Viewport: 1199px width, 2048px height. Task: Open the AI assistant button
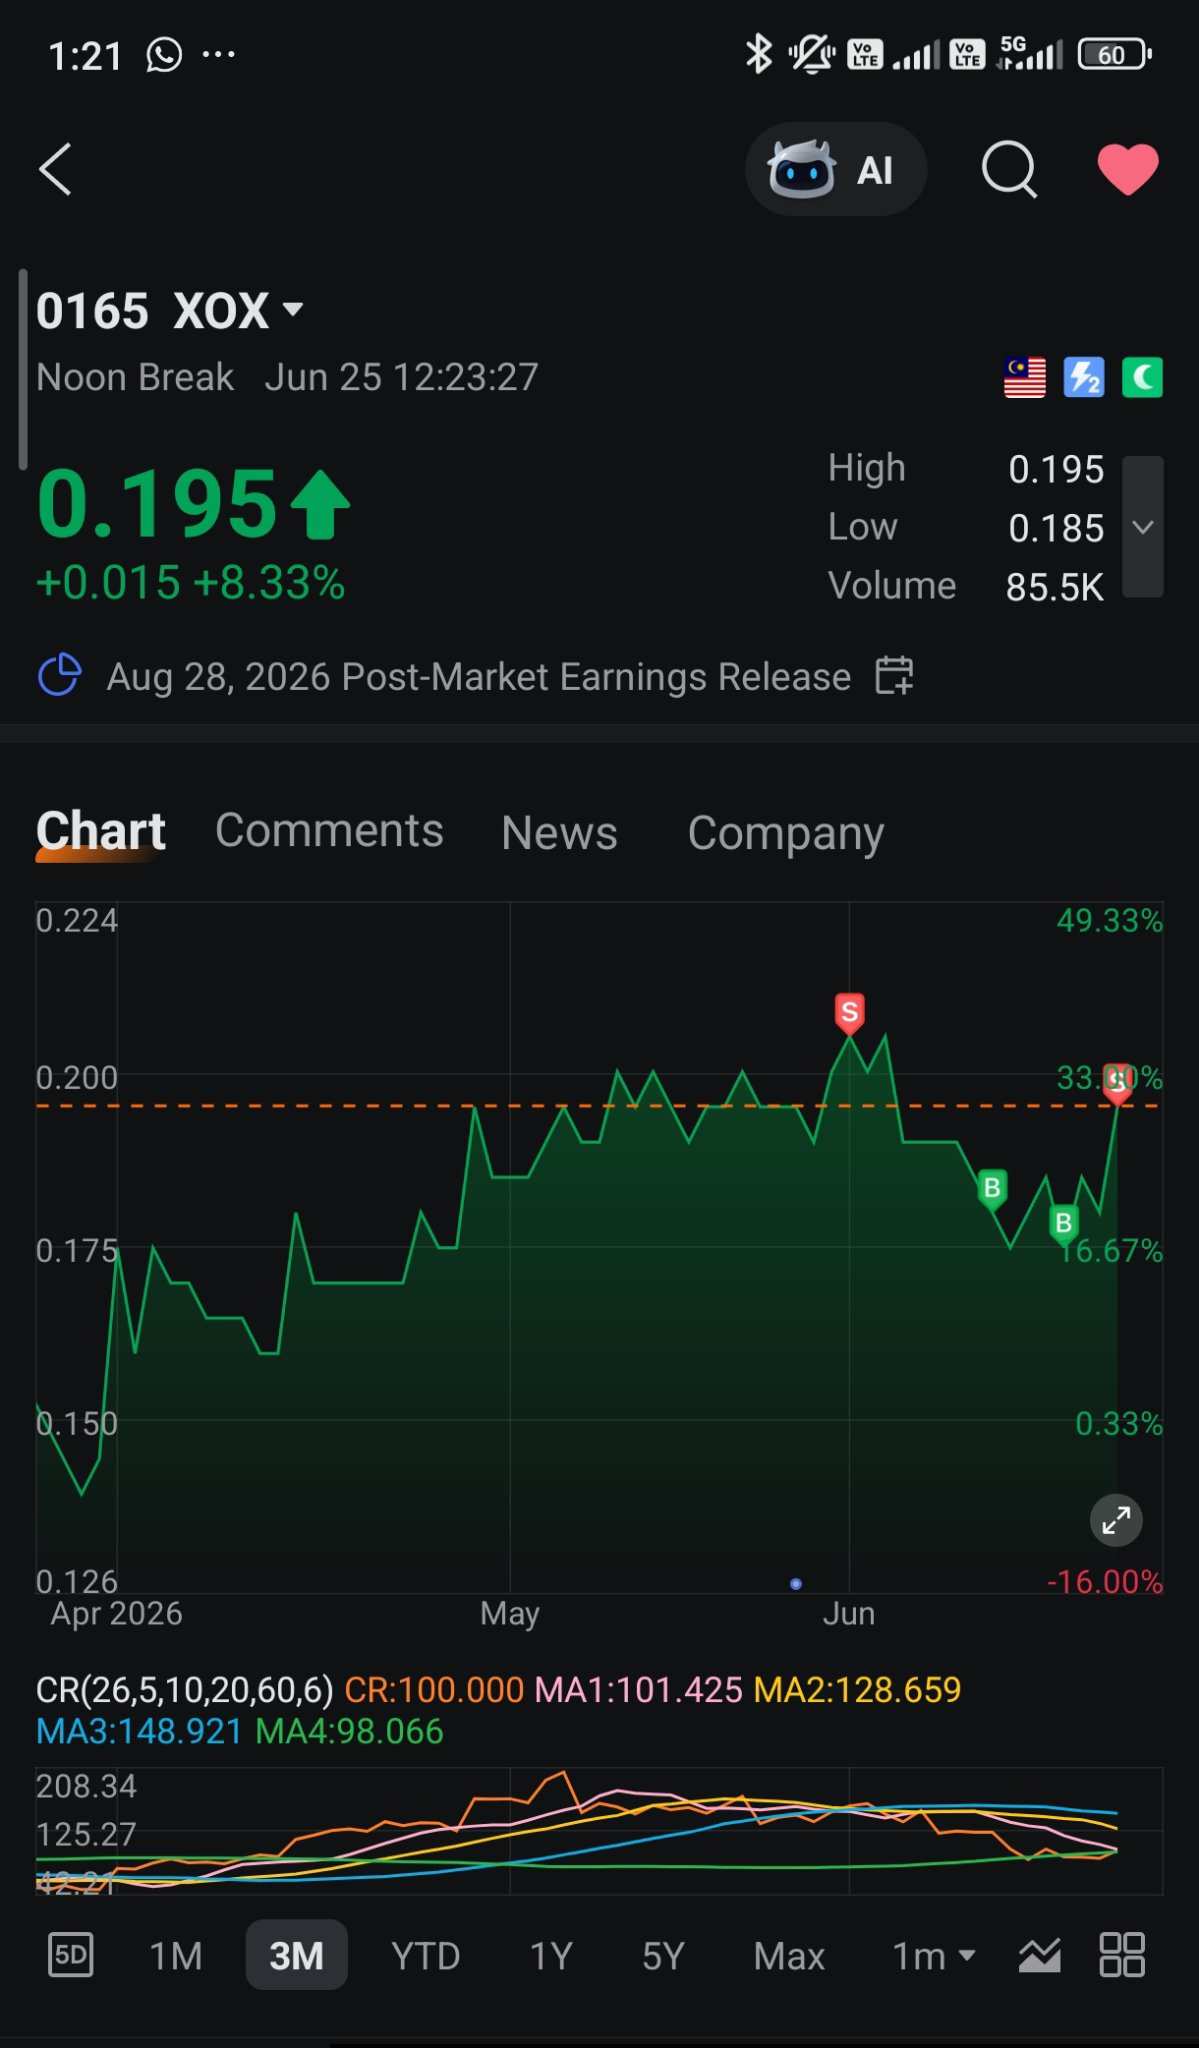(x=836, y=170)
